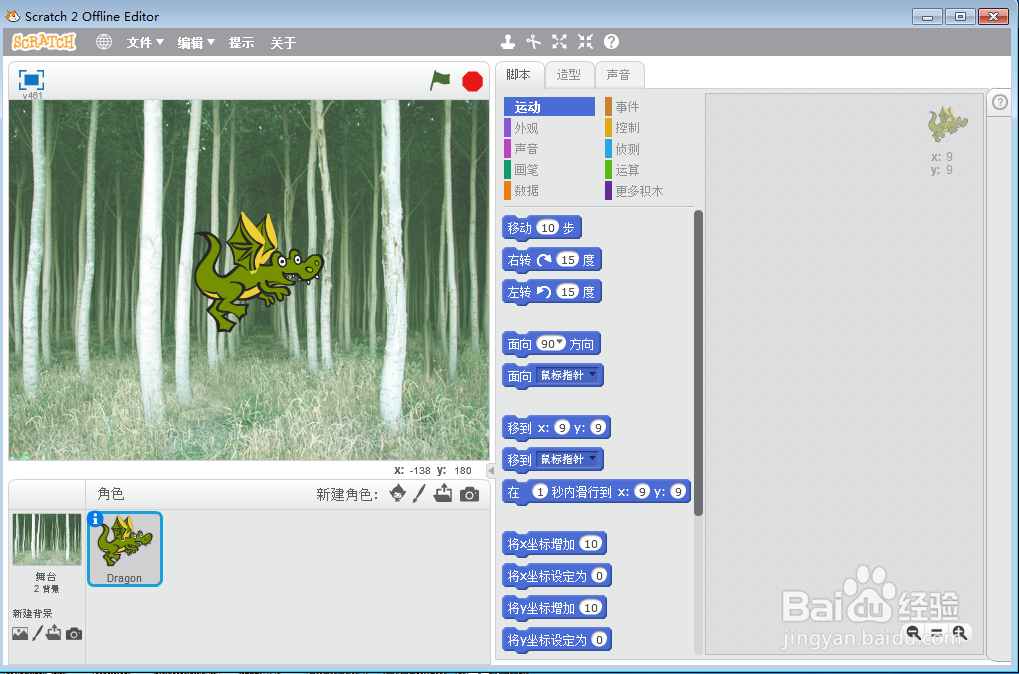Collapse the stage with the small arrow
This screenshot has width=1019, height=674.
[491, 471]
